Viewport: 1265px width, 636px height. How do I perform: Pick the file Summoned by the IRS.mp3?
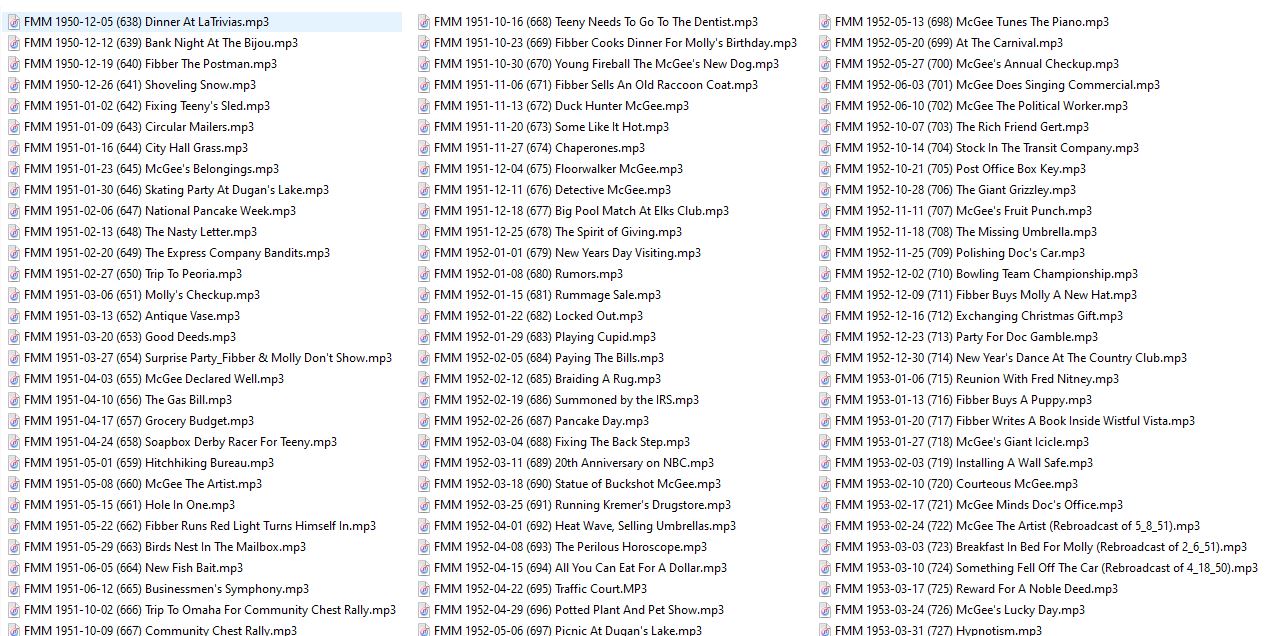(566, 400)
